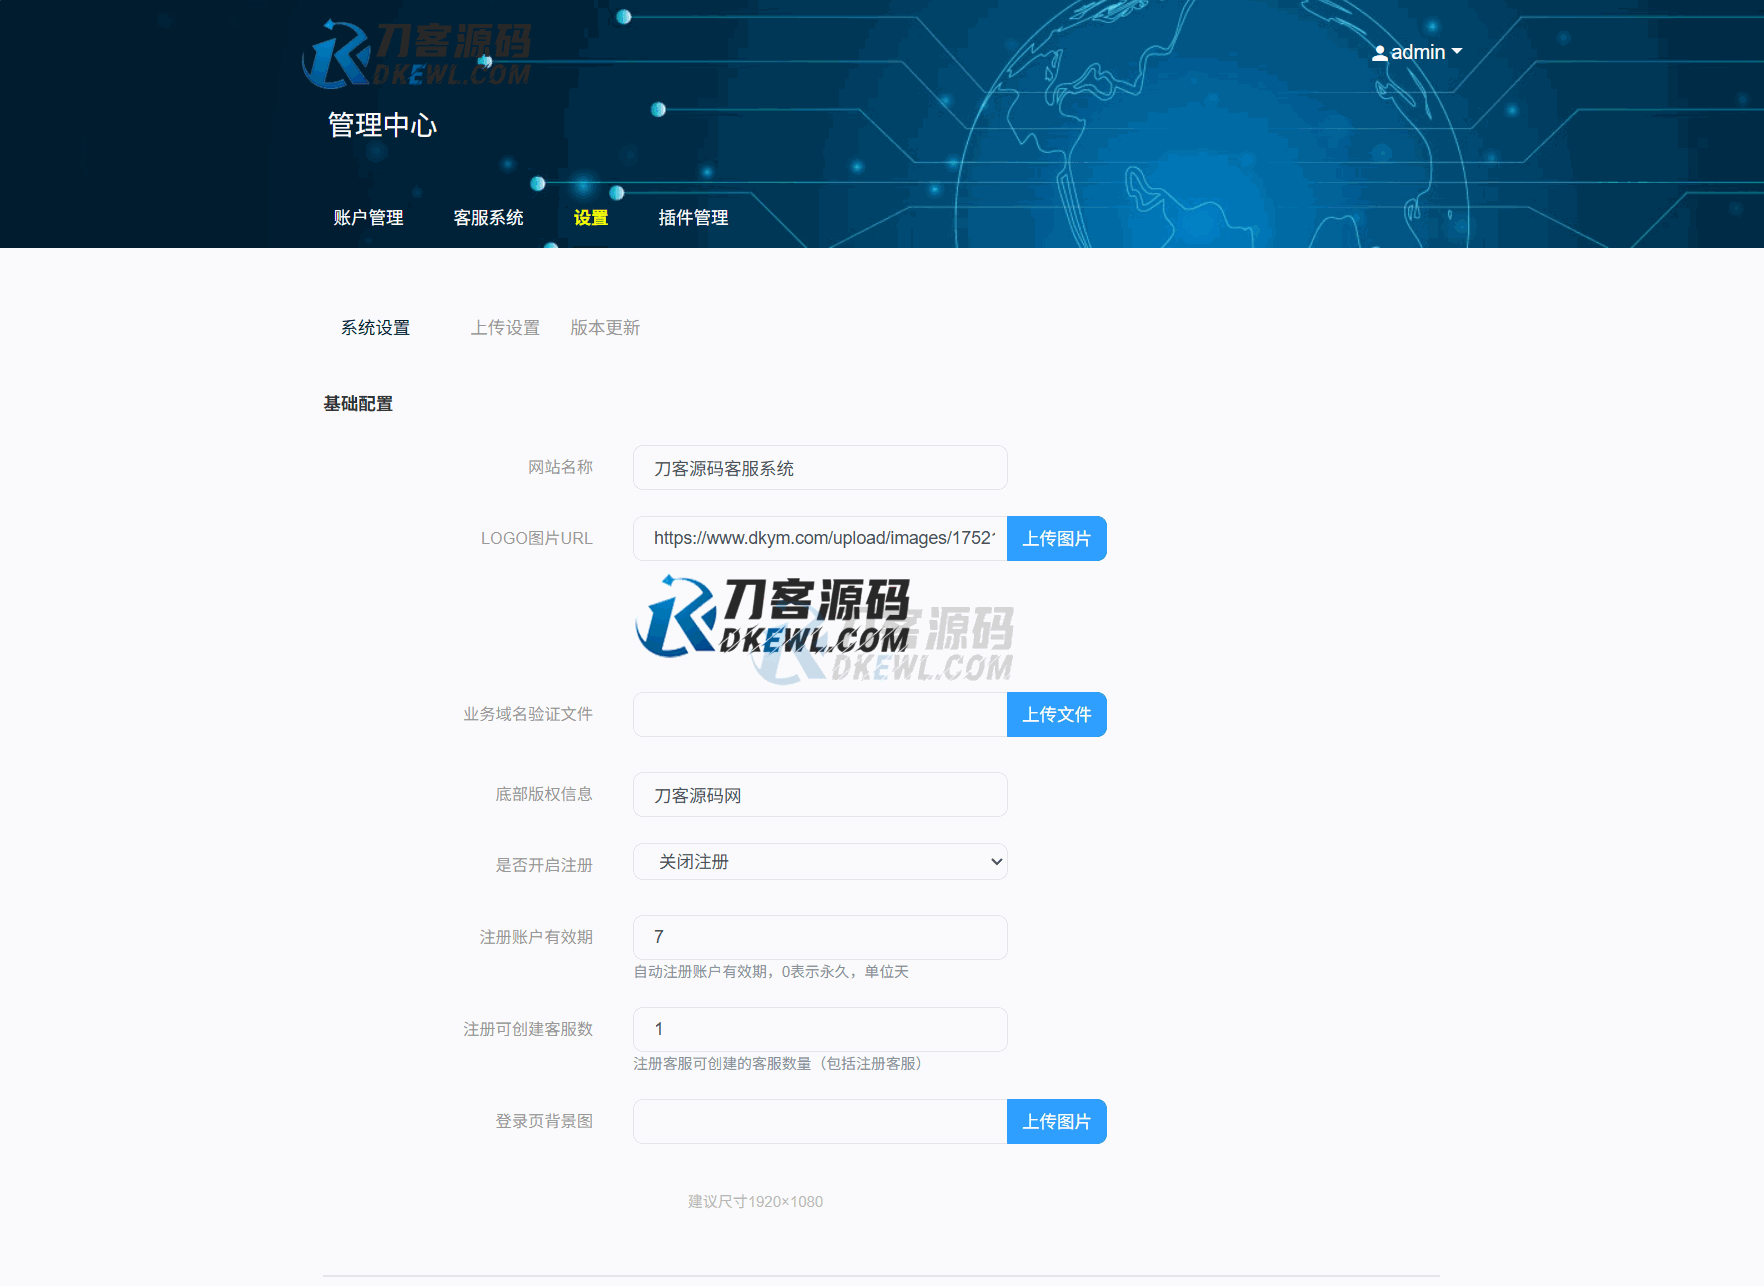
Task: Focus the LOGO图片URL text field
Action: click(819, 538)
